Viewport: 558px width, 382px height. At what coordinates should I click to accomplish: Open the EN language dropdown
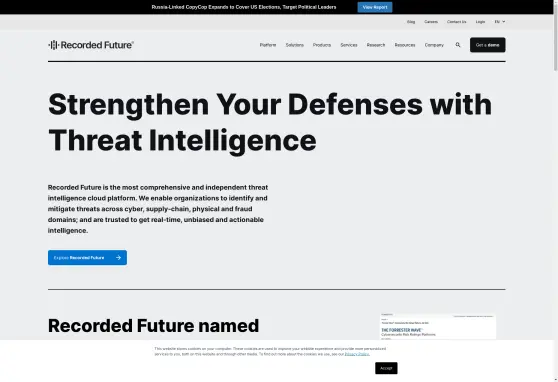[x=500, y=22]
